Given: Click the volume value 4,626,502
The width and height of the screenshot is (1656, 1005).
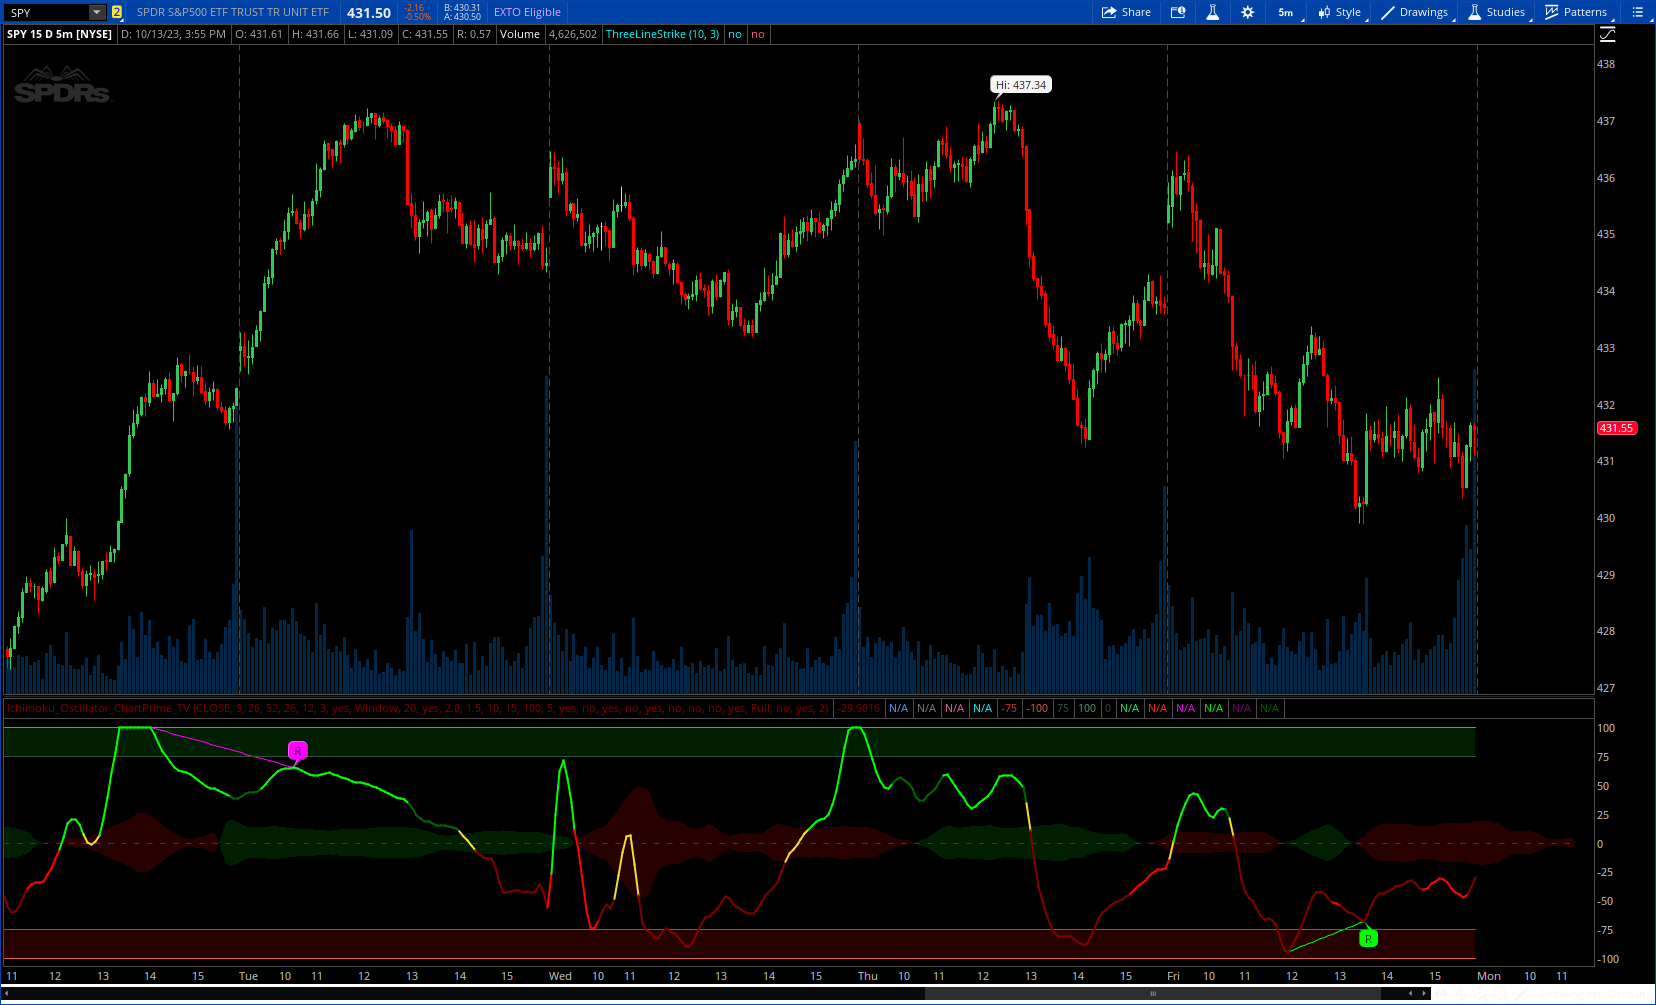Looking at the screenshot, I should click(x=573, y=34).
